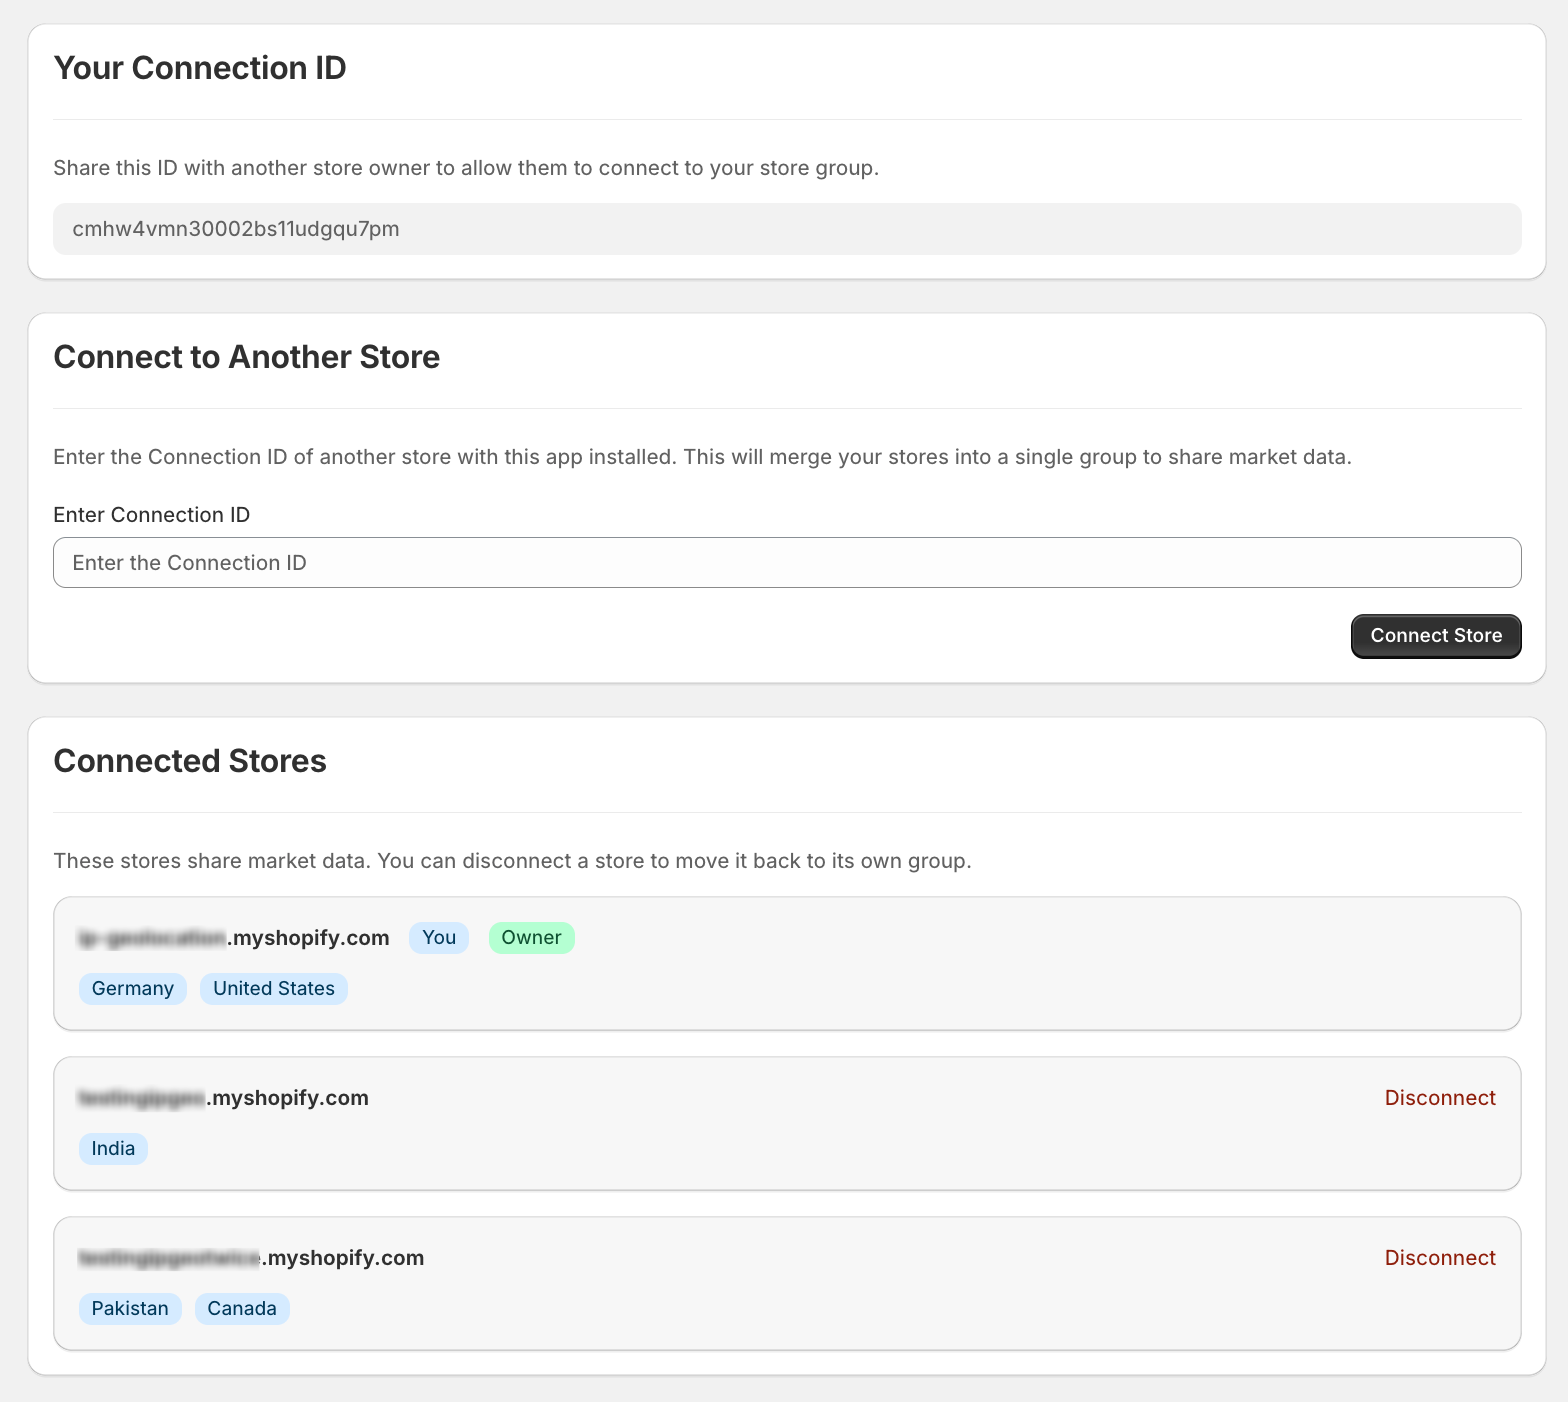This screenshot has height=1402, width=1568.
Task: Click the Connect Store button
Action: click(1436, 636)
